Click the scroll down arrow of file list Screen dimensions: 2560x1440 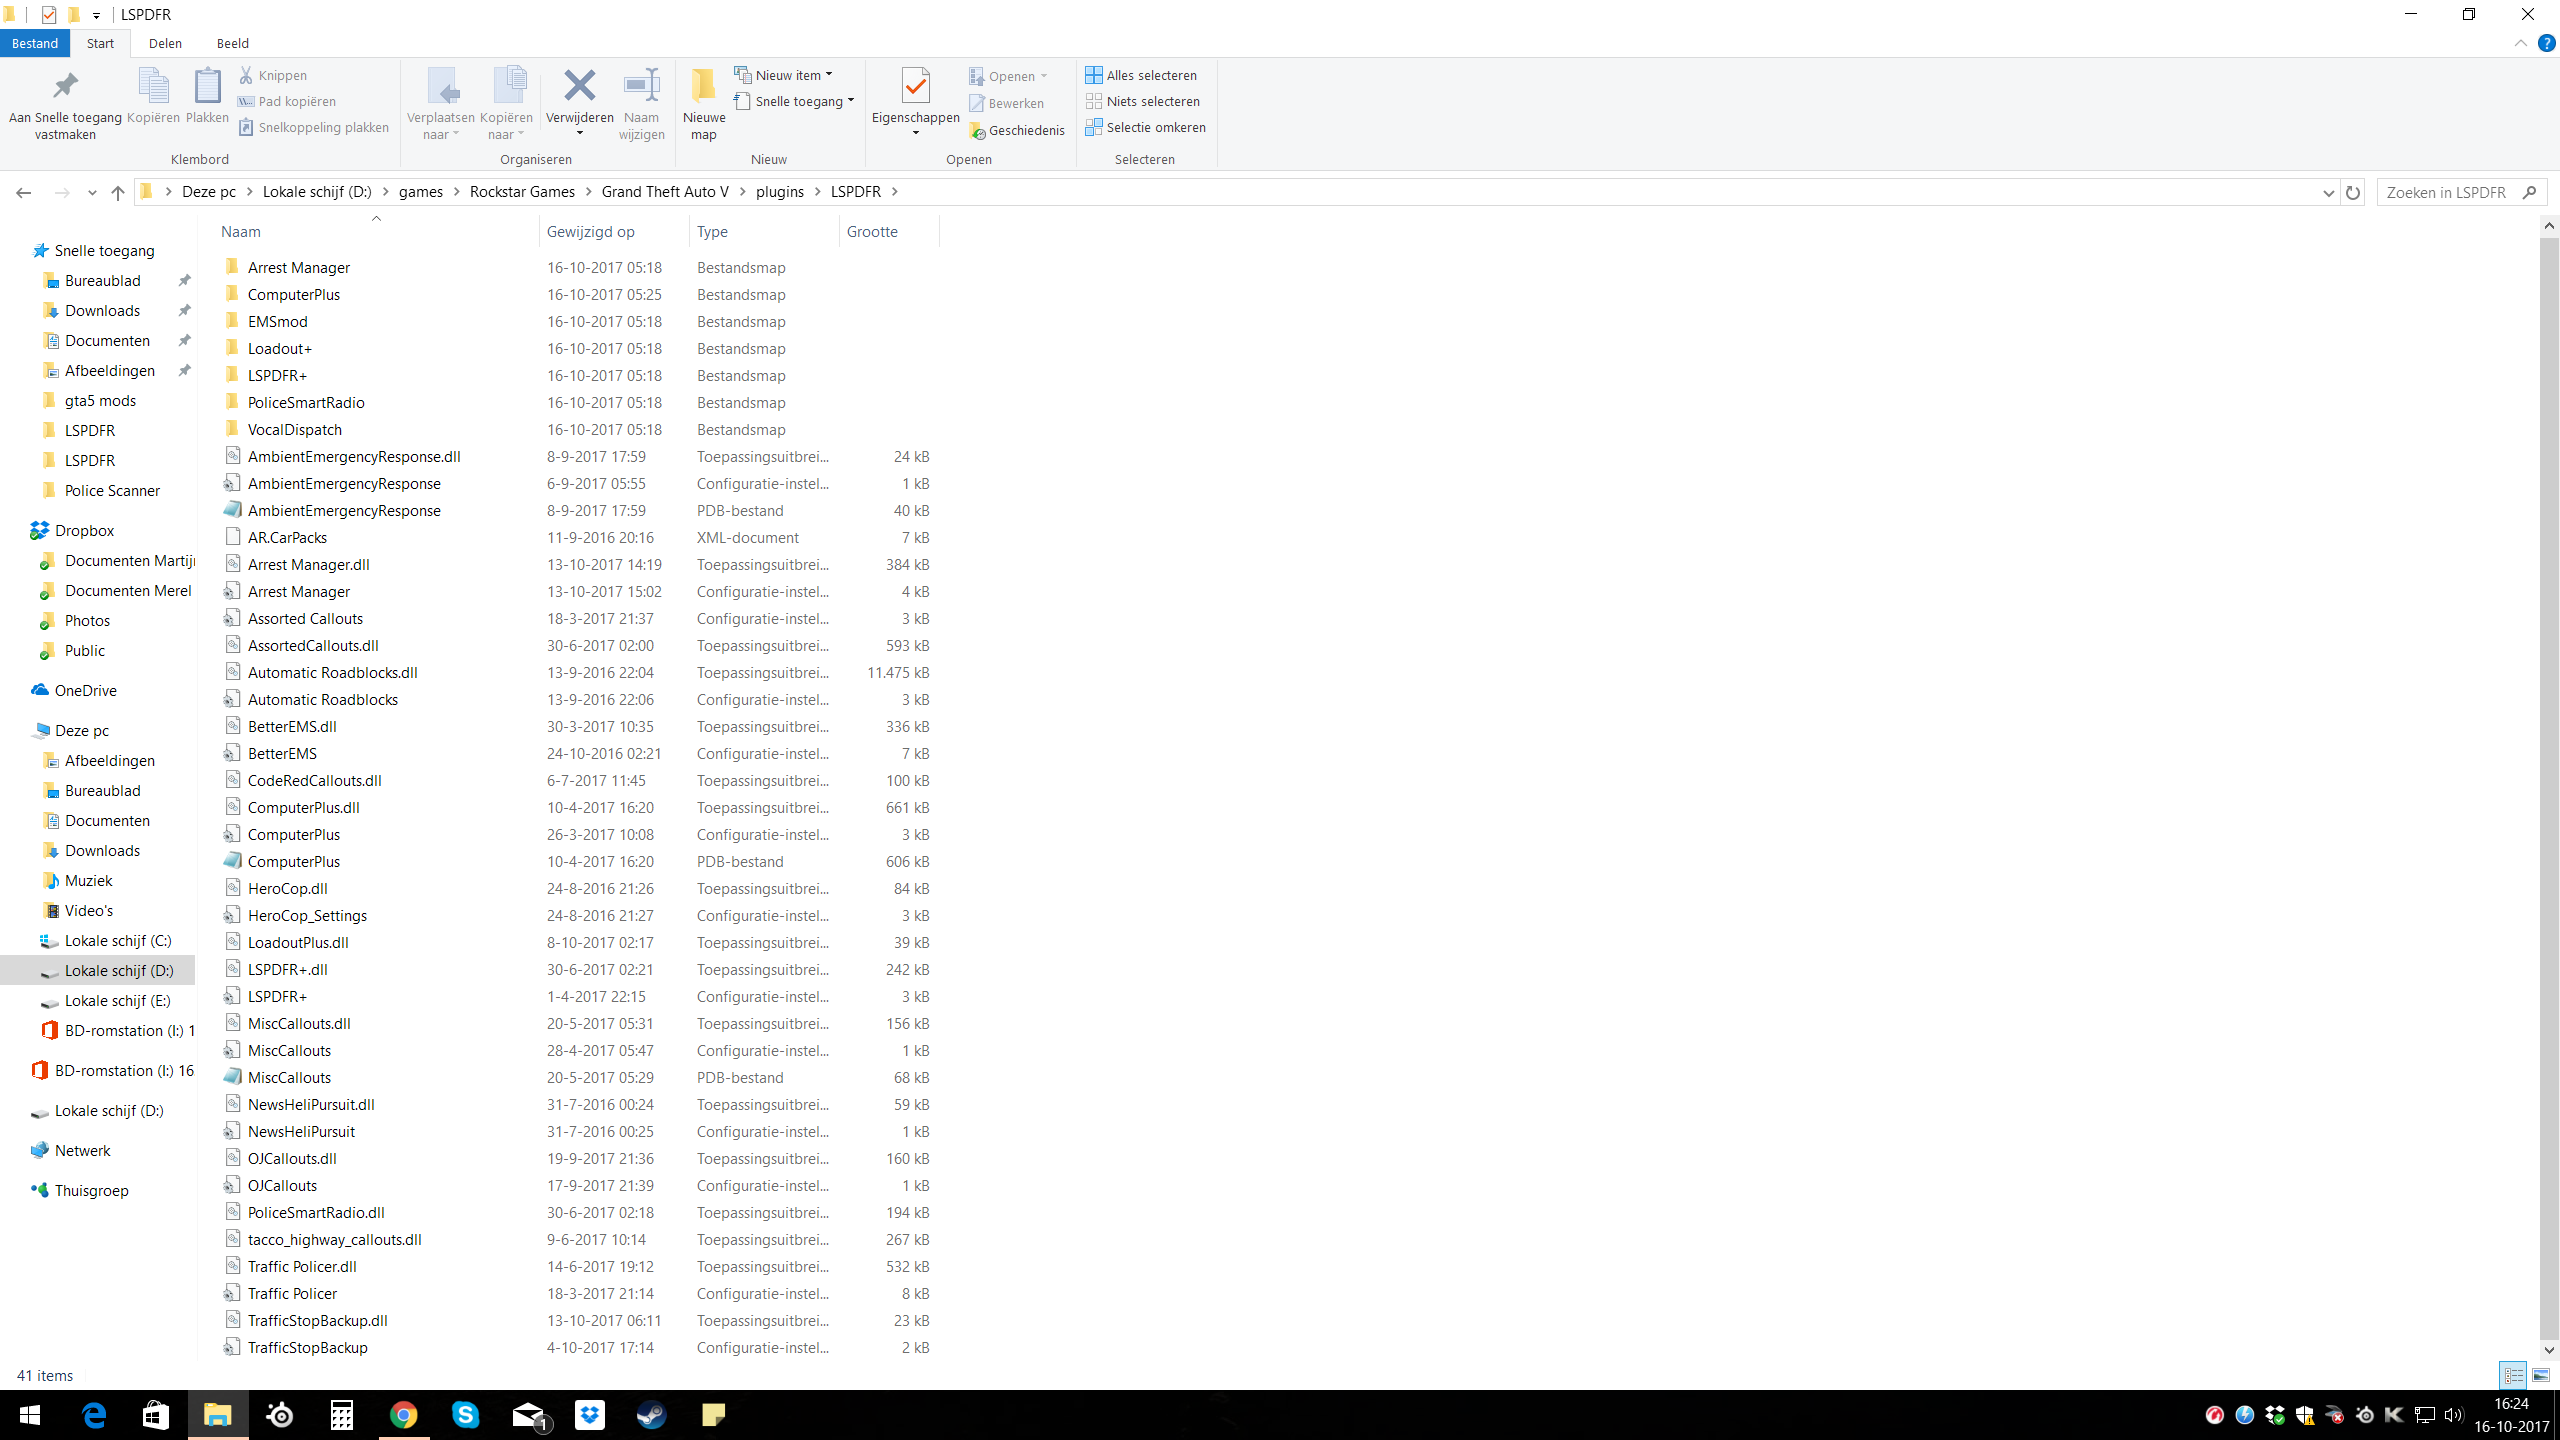coord(2549,1349)
